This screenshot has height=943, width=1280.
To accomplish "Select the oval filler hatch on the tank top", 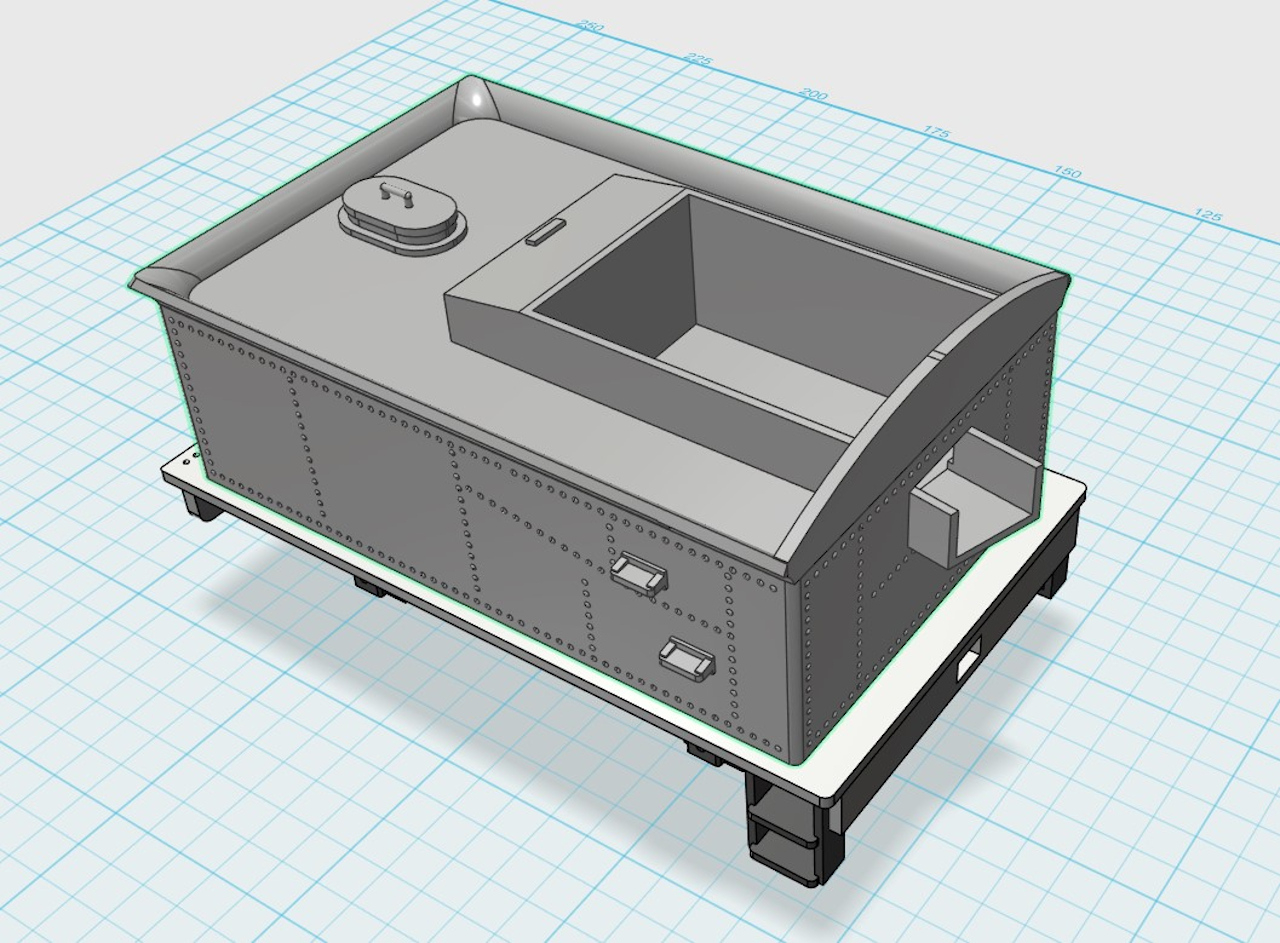I will click(x=403, y=215).
